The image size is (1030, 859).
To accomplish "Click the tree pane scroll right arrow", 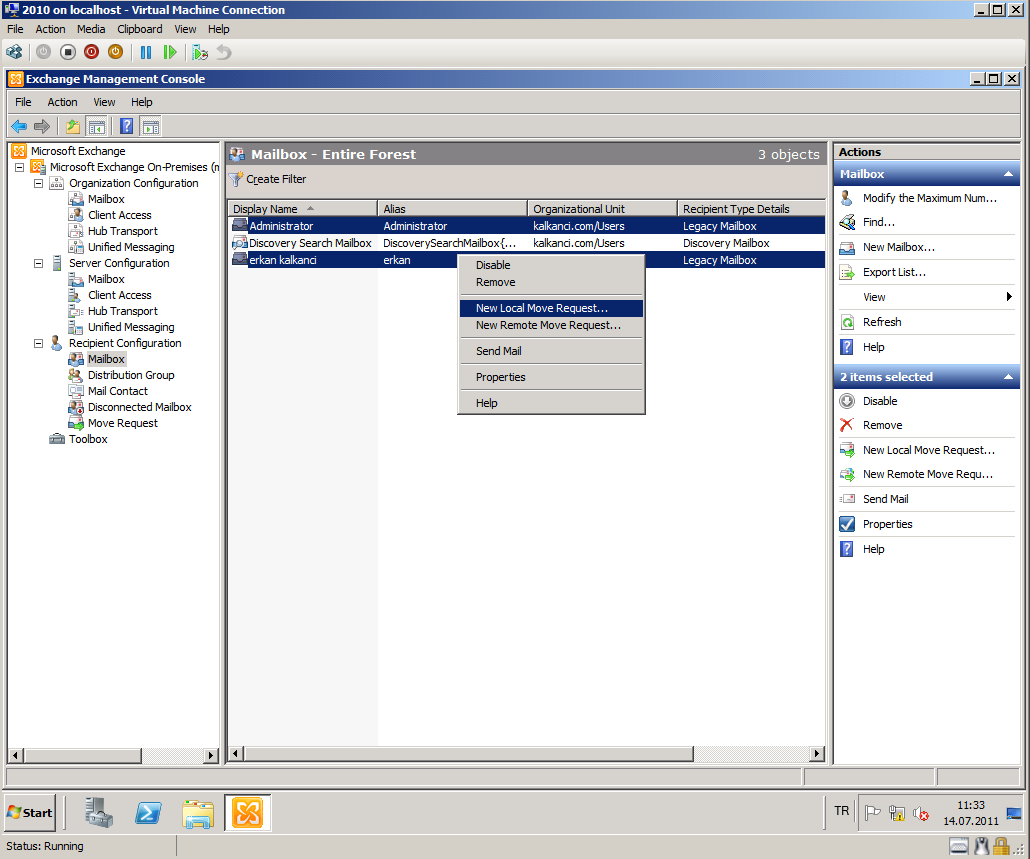I will [x=211, y=755].
